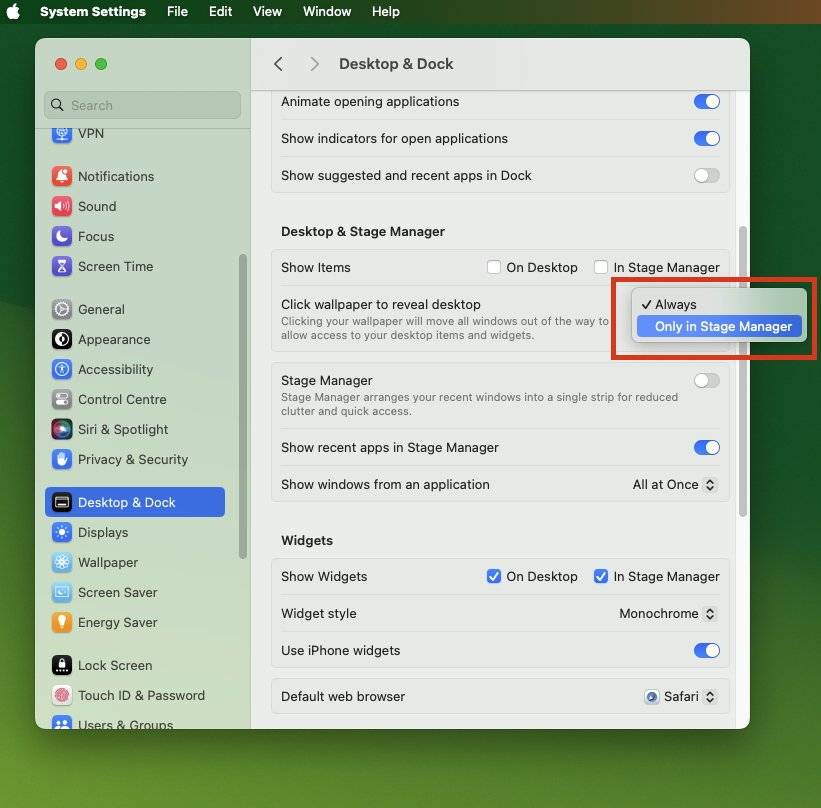Open Screen Time hourglass icon
821x808 pixels.
(62, 266)
